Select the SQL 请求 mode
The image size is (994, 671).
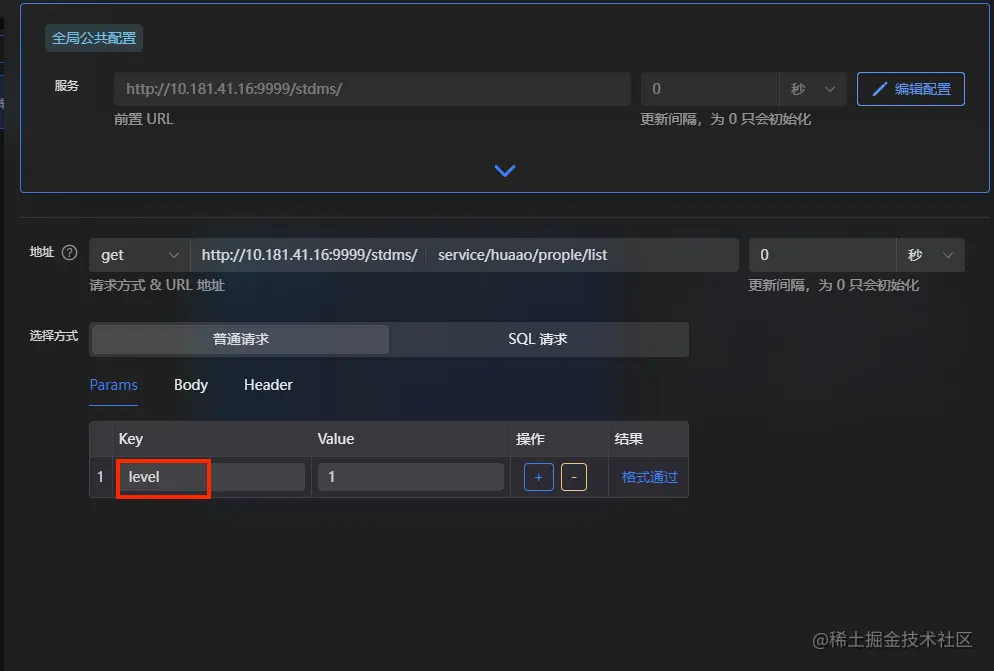tap(538, 339)
